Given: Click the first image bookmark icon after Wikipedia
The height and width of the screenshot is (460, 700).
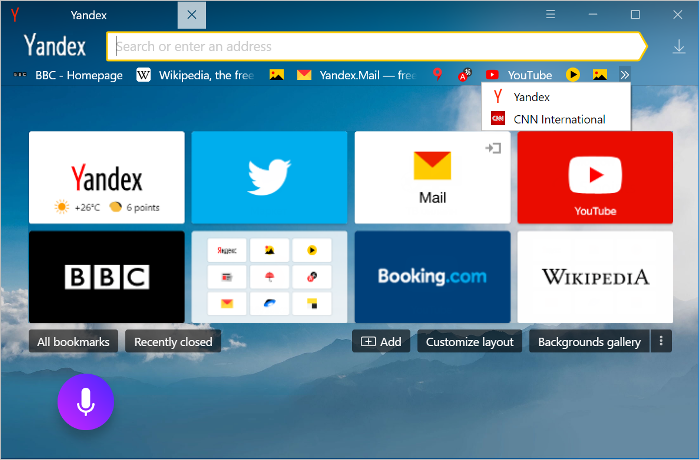Looking at the screenshot, I should click(x=277, y=75).
